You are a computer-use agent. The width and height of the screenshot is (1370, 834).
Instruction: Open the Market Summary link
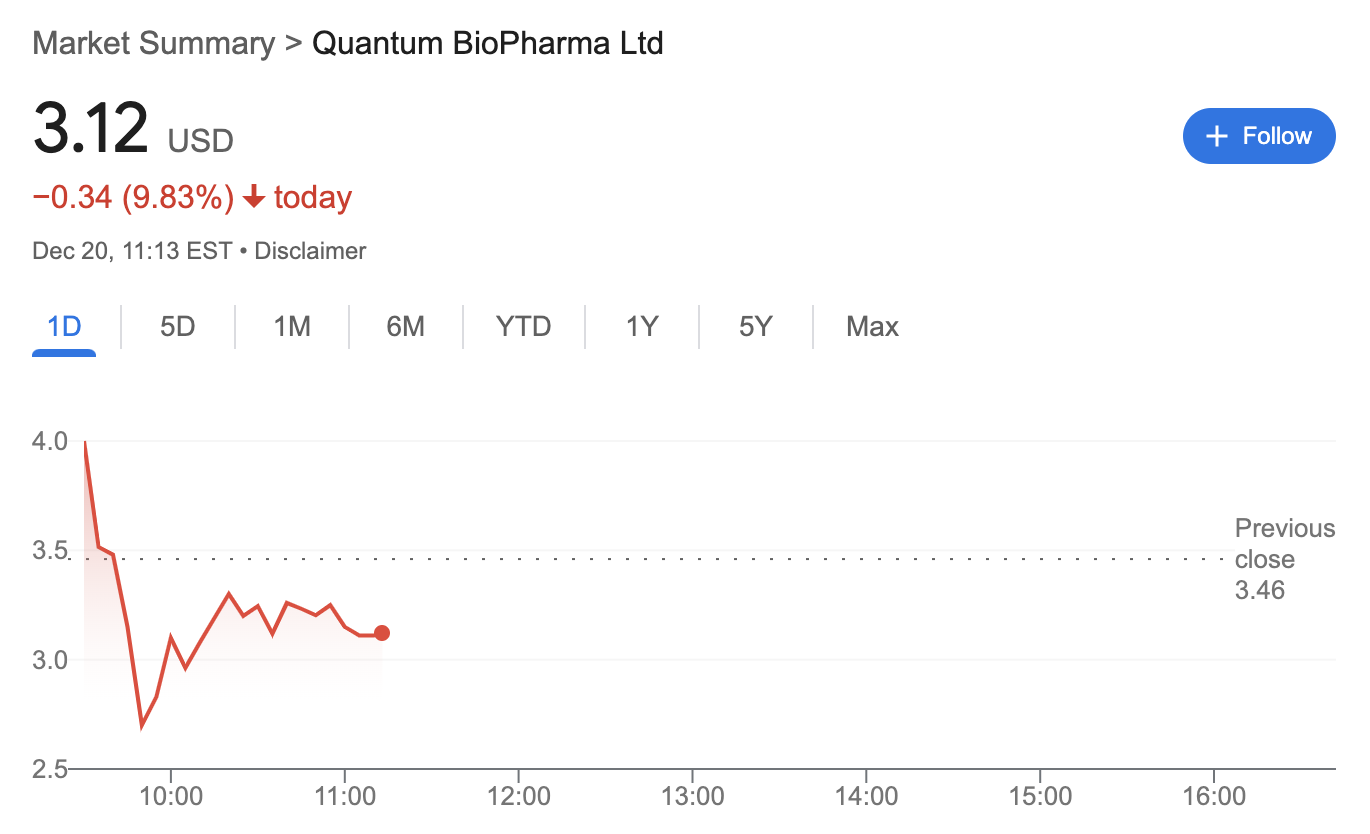(x=153, y=44)
